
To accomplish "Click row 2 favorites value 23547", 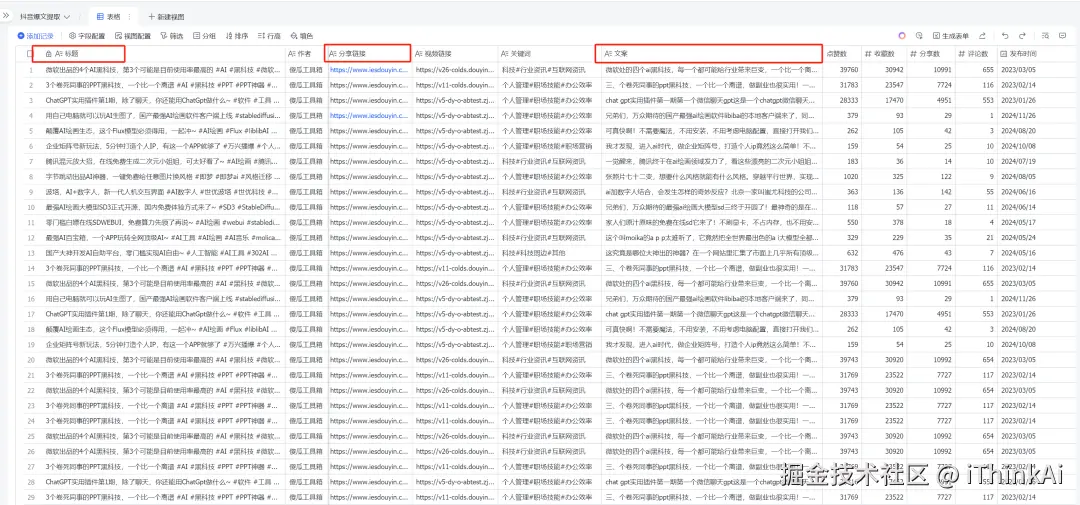I will [892, 85].
